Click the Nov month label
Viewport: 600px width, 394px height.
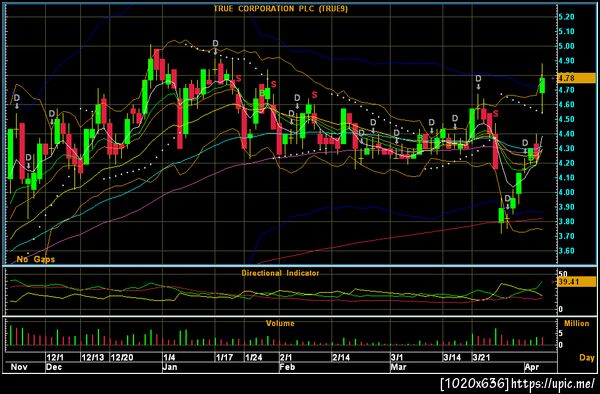pos(19,367)
